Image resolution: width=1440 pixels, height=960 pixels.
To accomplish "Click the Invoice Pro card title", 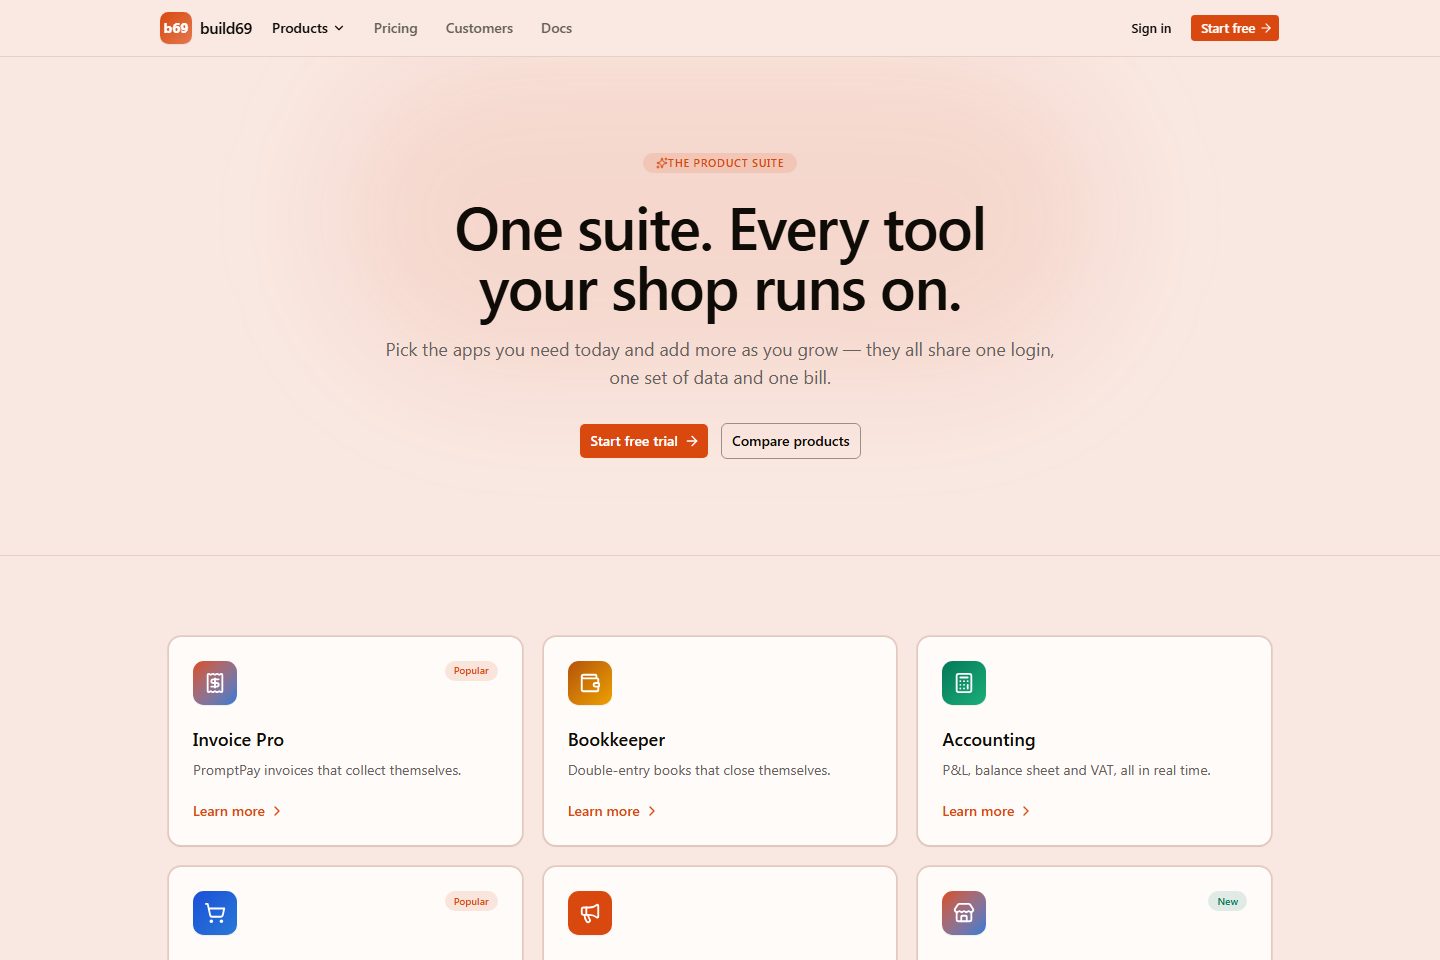I will (238, 740).
